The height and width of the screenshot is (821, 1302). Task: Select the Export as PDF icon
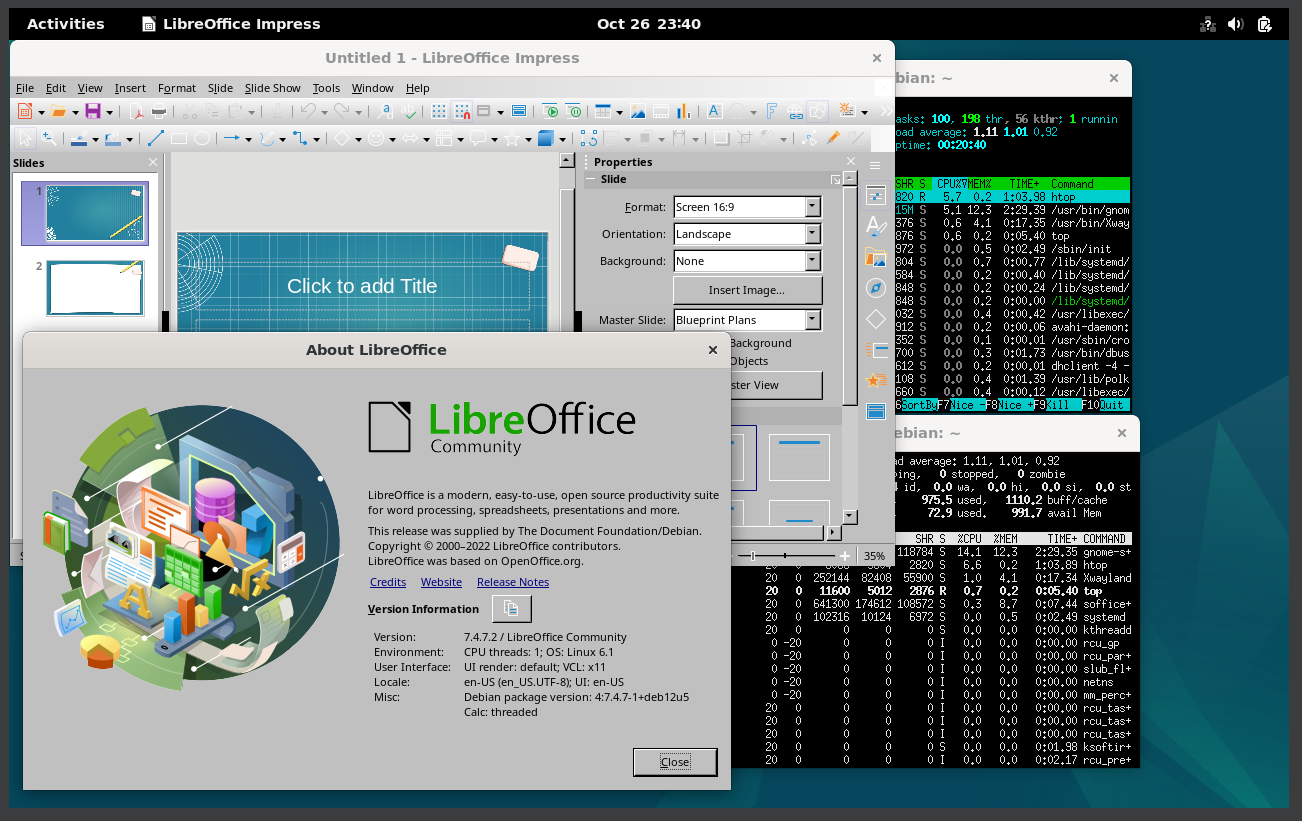tap(138, 111)
